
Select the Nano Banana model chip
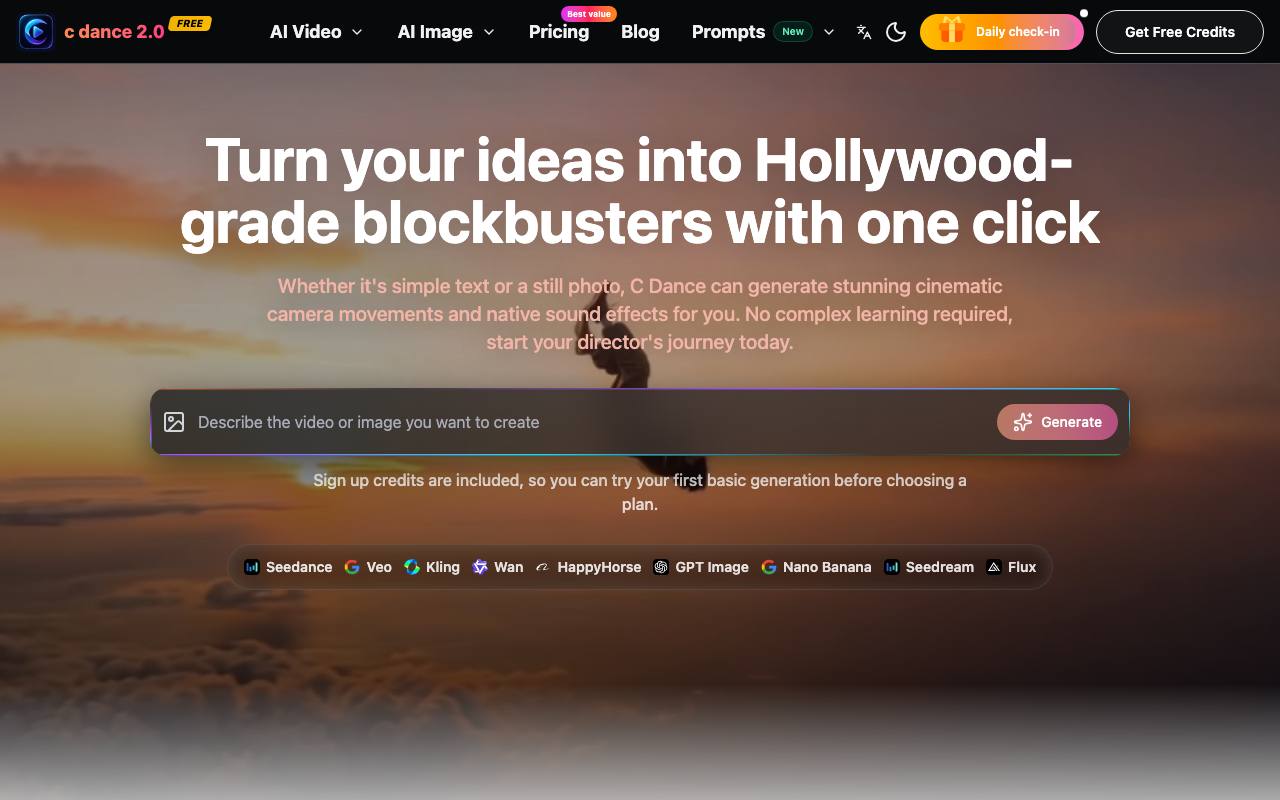click(x=816, y=567)
